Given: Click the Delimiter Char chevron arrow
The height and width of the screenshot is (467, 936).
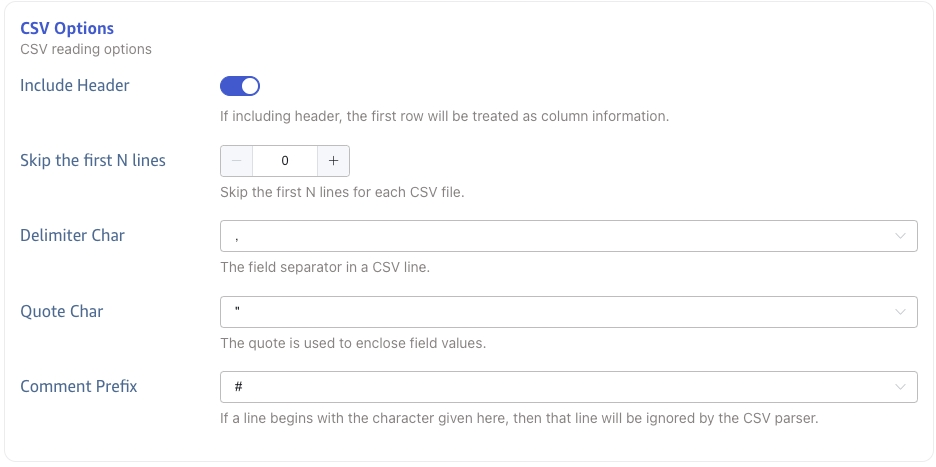Looking at the screenshot, I should pos(900,237).
